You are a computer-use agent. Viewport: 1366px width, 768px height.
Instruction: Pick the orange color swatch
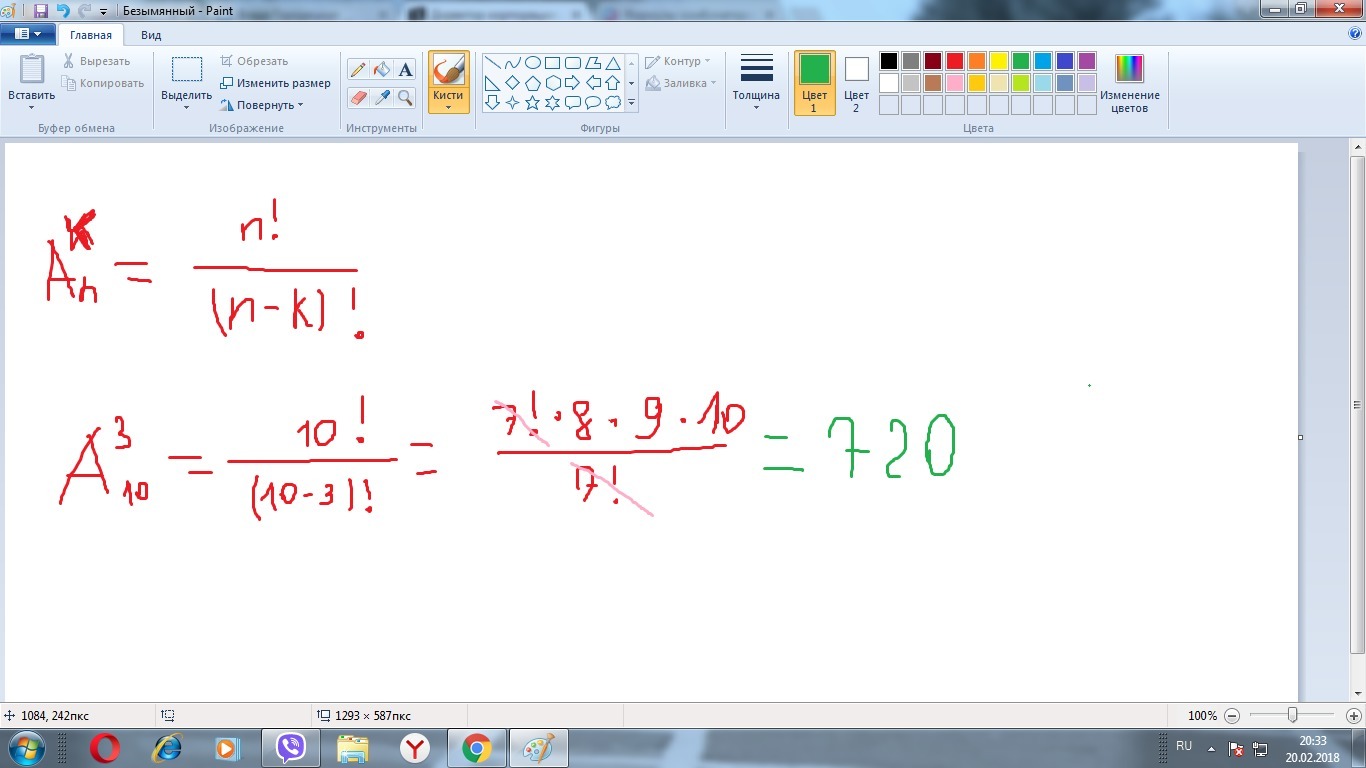pyautogui.click(x=976, y=61)
